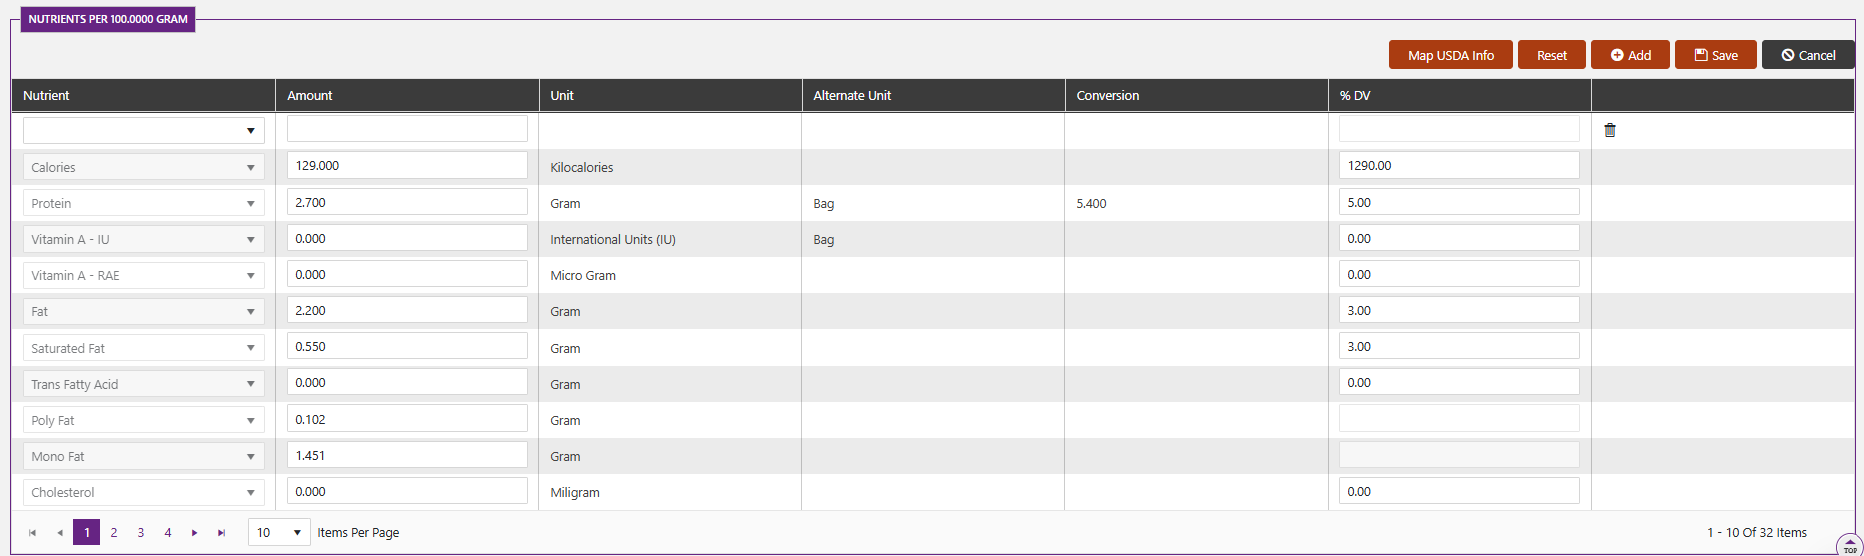Image resolution: width=1864 pixels, height=556 pixels.
Task: Click the Calories % DV field
Action: 1459,165
